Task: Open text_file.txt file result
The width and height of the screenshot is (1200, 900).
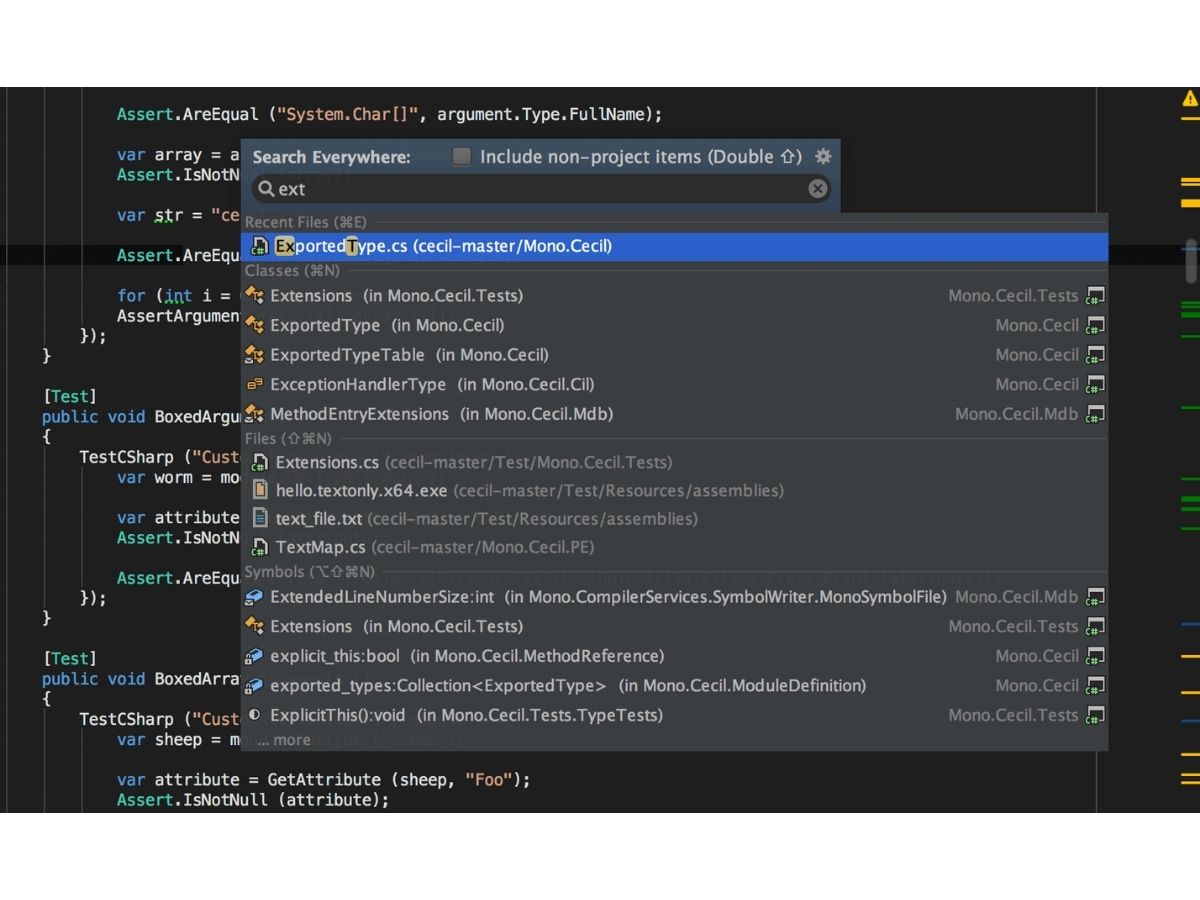Action: [675, 519]
